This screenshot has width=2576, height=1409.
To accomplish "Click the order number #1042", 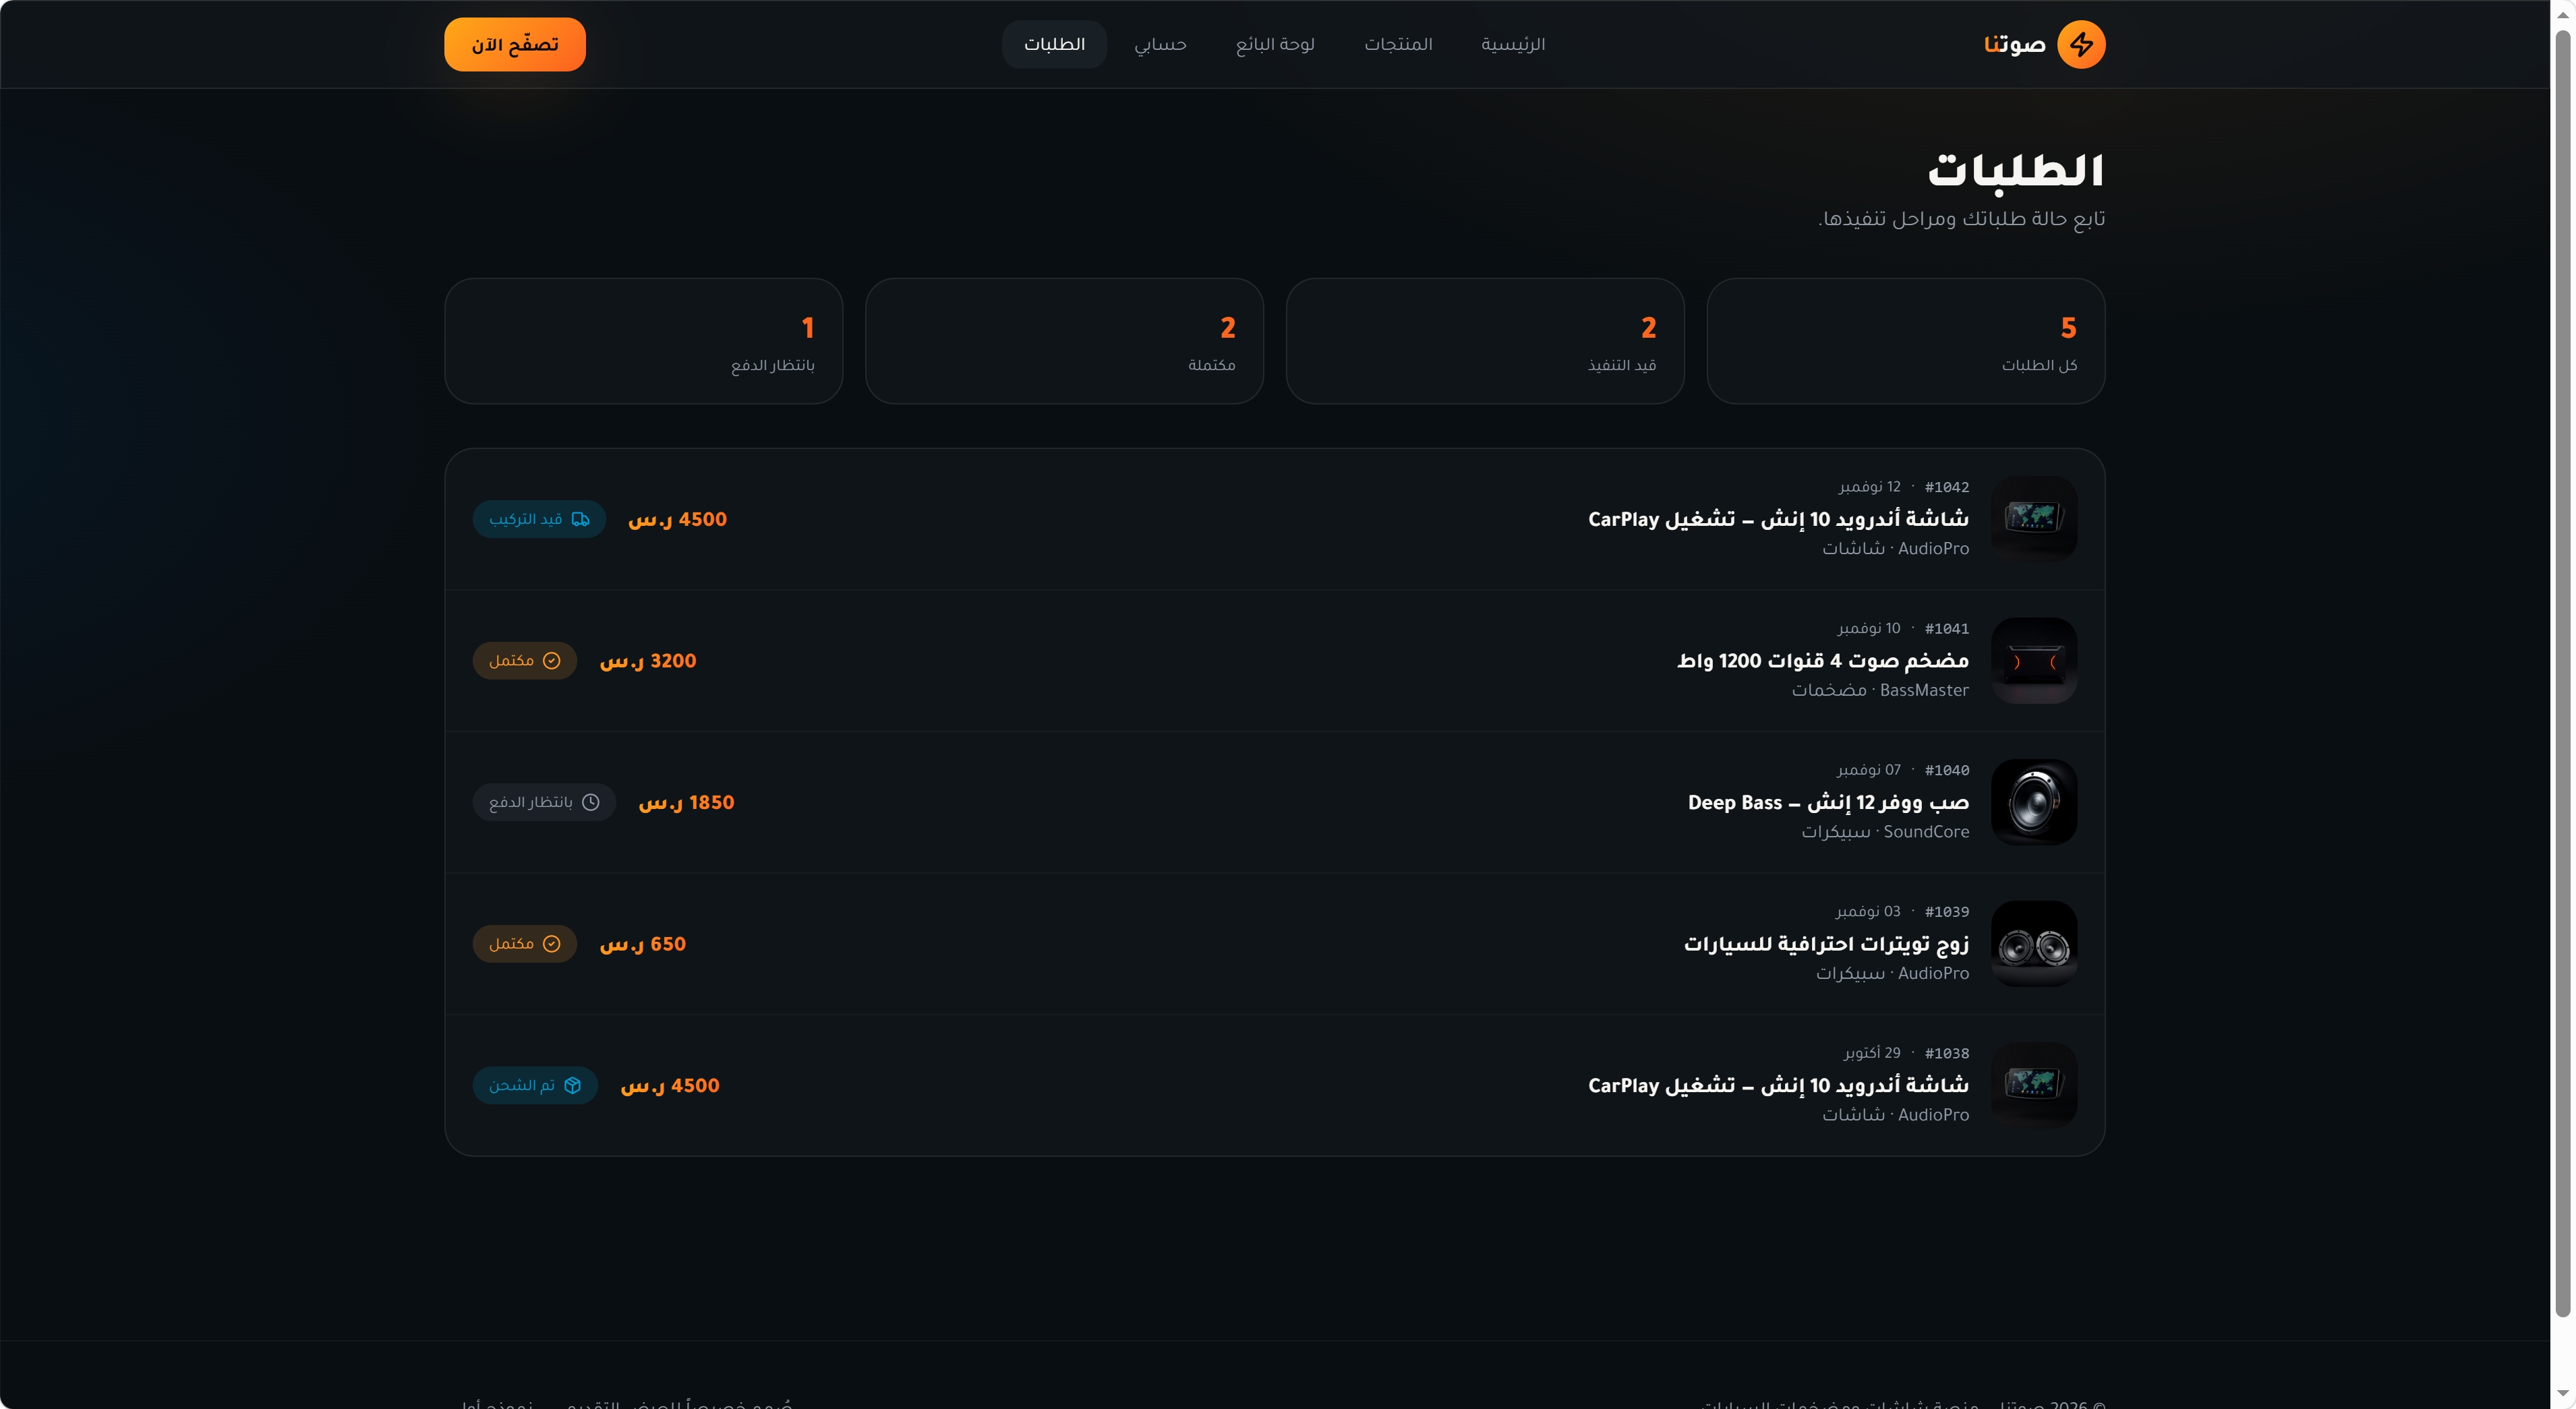I will click(x=1947, y=487).
